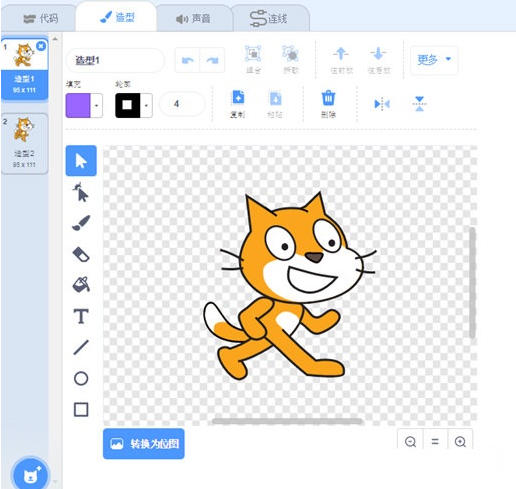
Task: Select the Fill bucket tool
Action: (x=81, y=285)
